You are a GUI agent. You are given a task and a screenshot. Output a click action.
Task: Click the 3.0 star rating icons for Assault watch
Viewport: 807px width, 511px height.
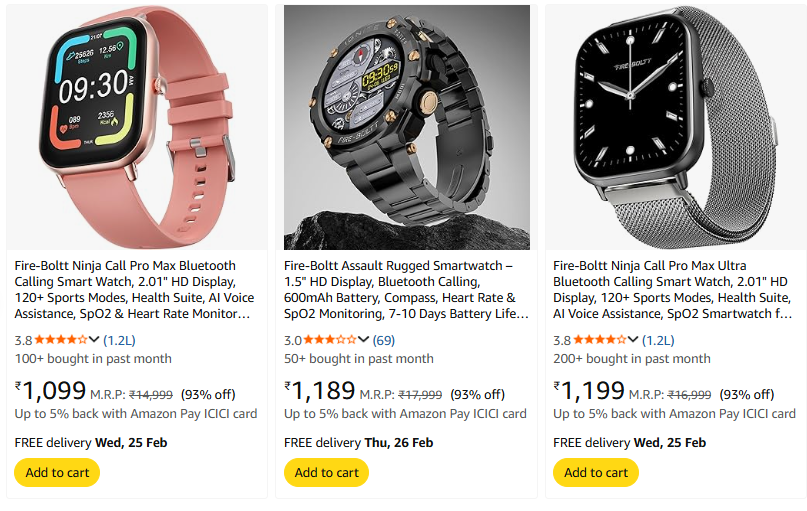tap(330, 339)
